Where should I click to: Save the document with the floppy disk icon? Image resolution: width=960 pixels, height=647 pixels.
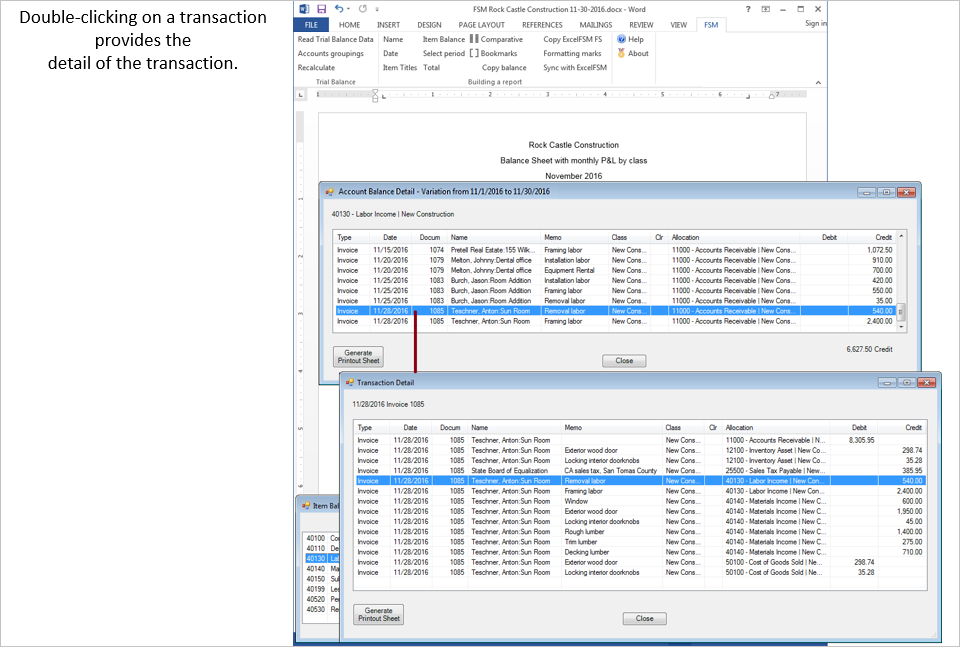[x=321, y=9]
